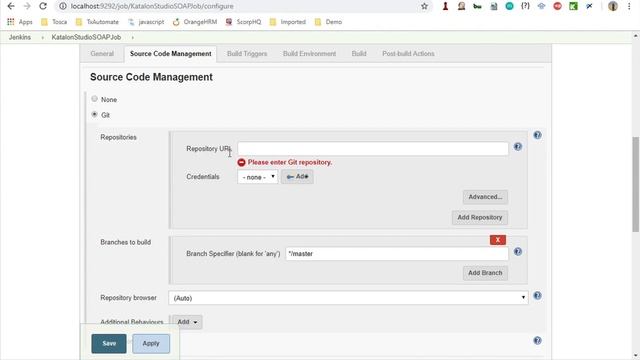Open the OrangeHRM bookmark

pyautogui.click(x=195, y=22)
